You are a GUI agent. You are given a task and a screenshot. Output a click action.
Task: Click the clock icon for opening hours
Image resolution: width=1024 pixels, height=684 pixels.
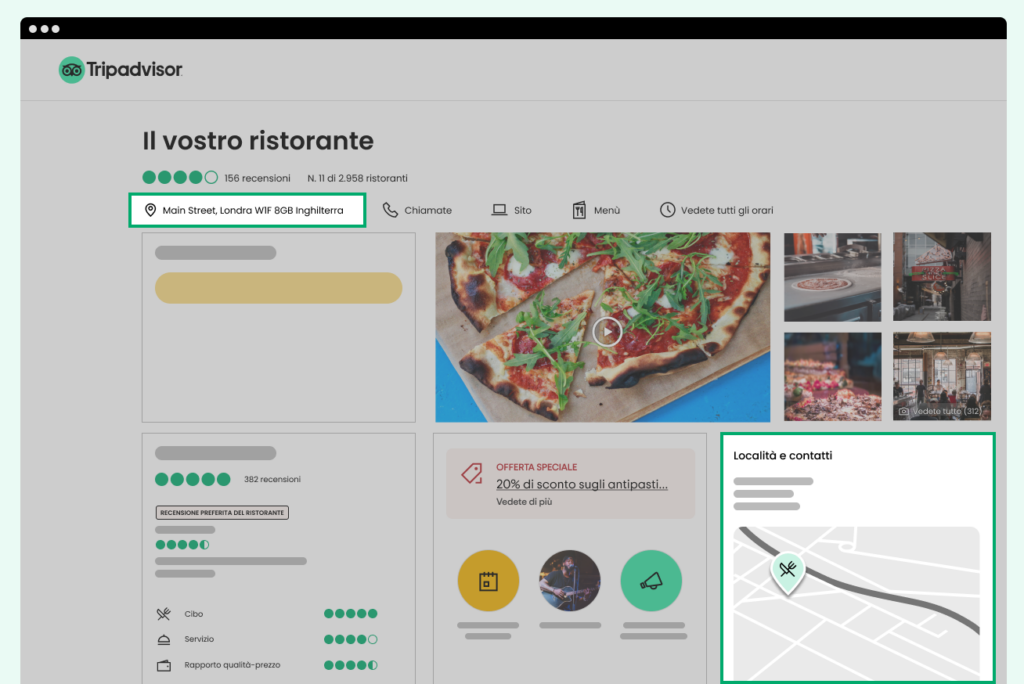point(667,210)
